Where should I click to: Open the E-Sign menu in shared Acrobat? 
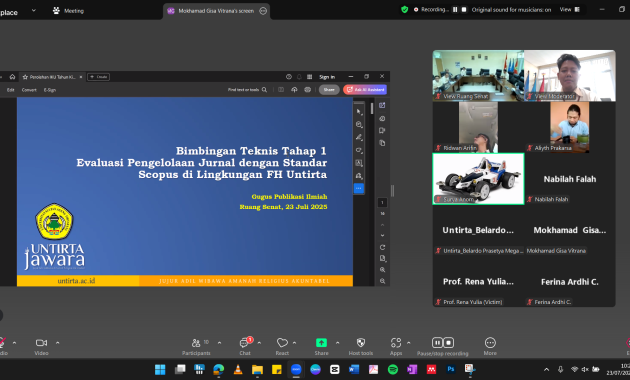(x=50, y=90)
